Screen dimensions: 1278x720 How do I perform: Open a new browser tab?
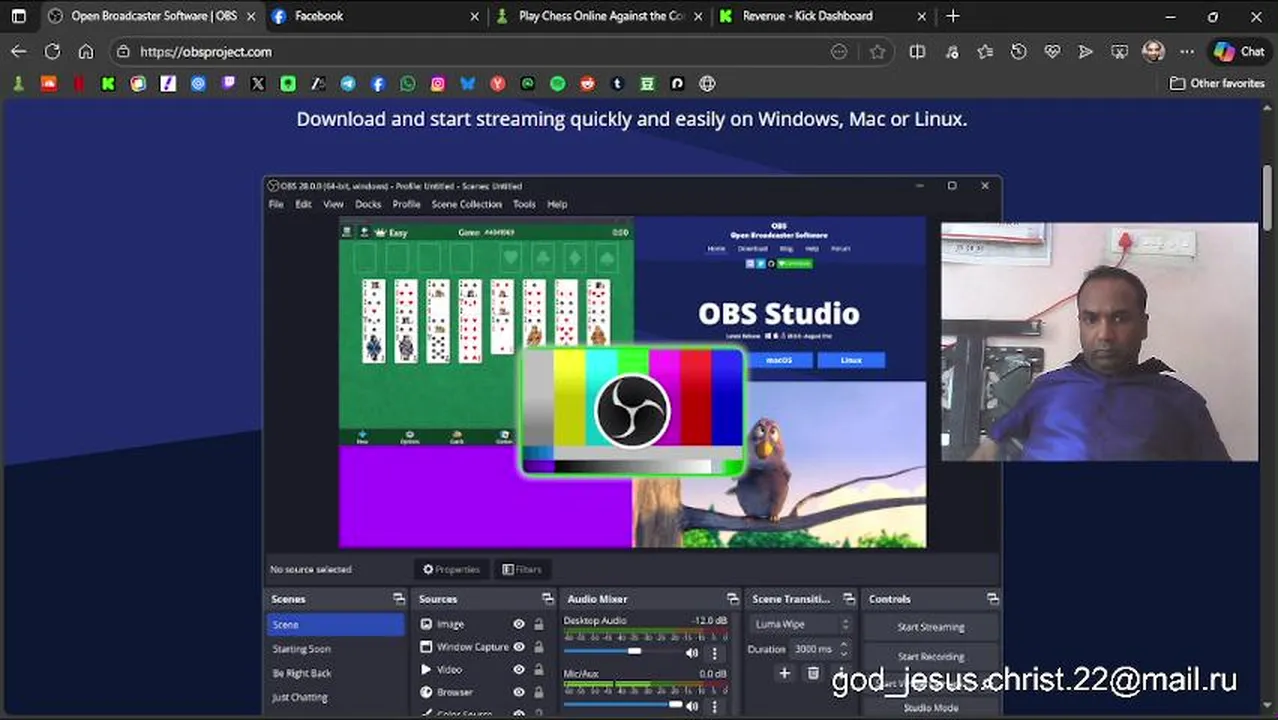click(x=952, y=16)
